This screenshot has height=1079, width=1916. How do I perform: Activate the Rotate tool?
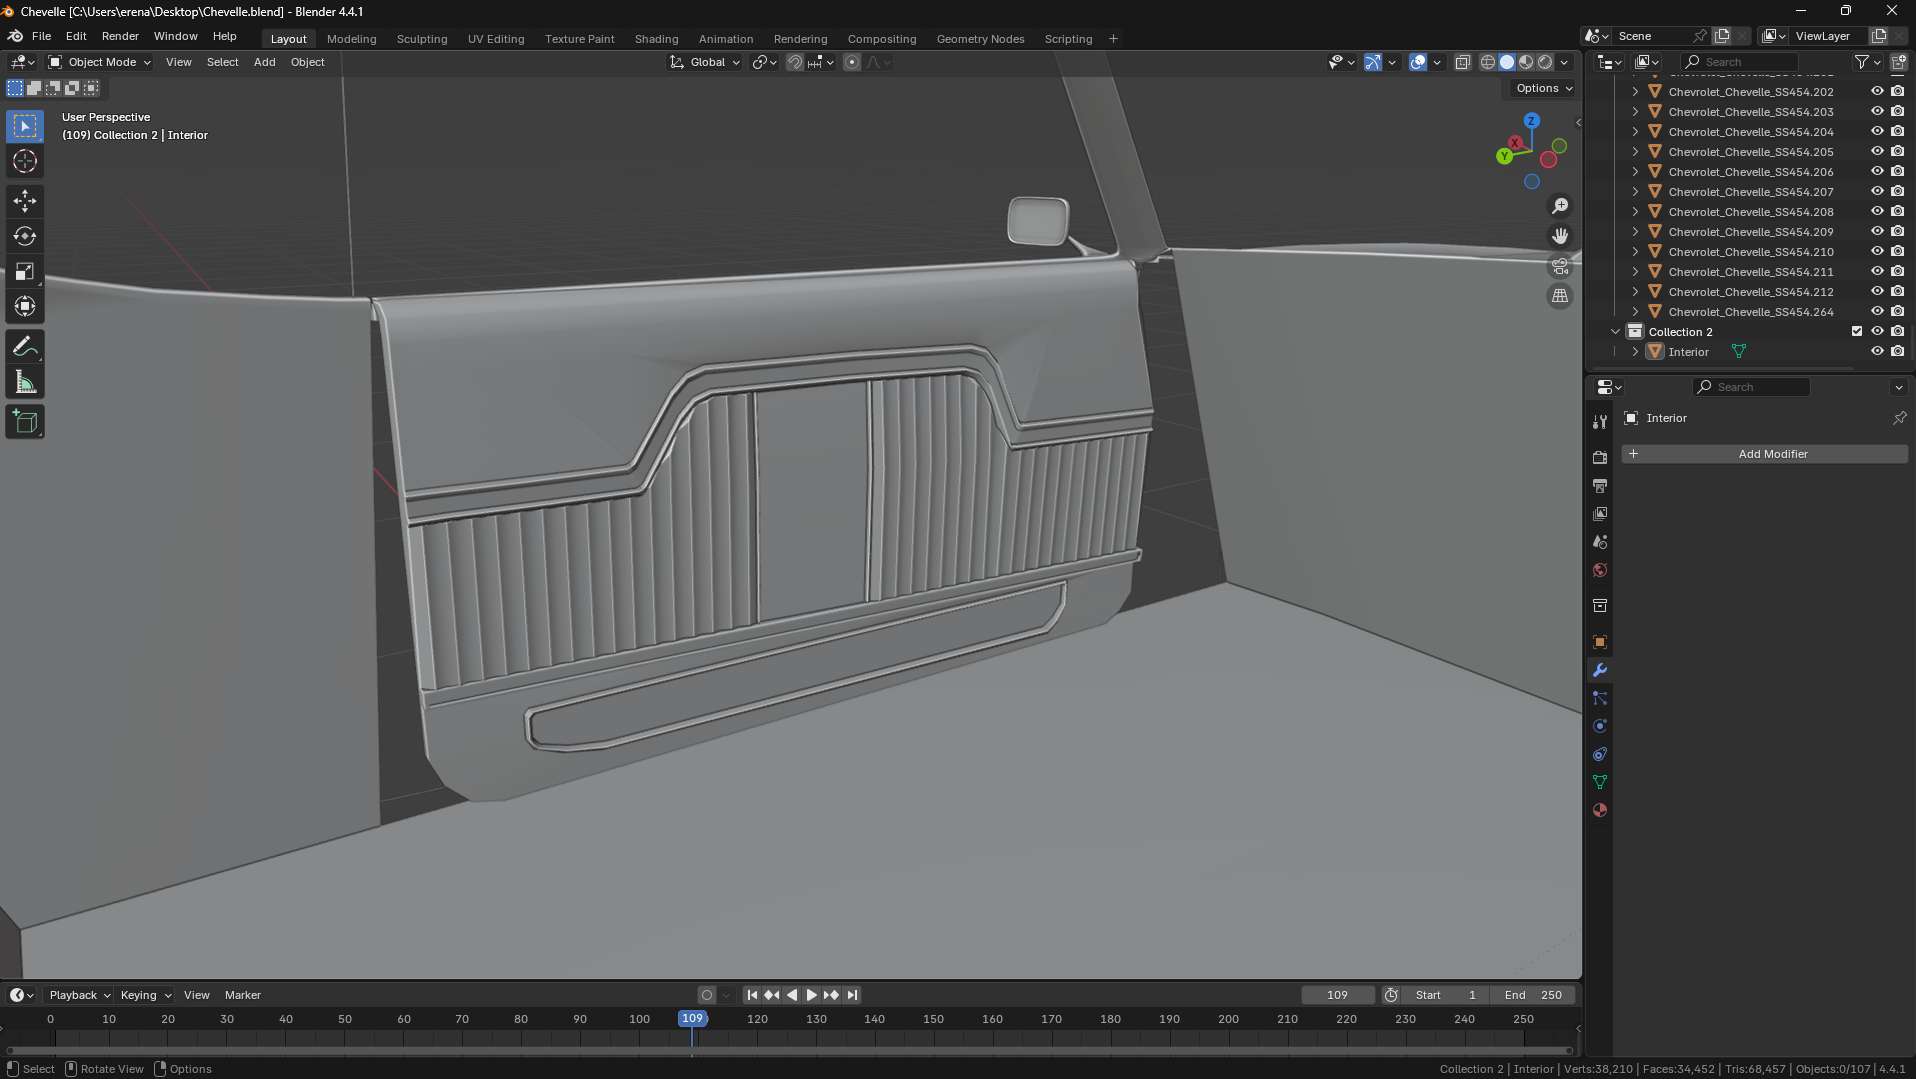tap(25, 236)
